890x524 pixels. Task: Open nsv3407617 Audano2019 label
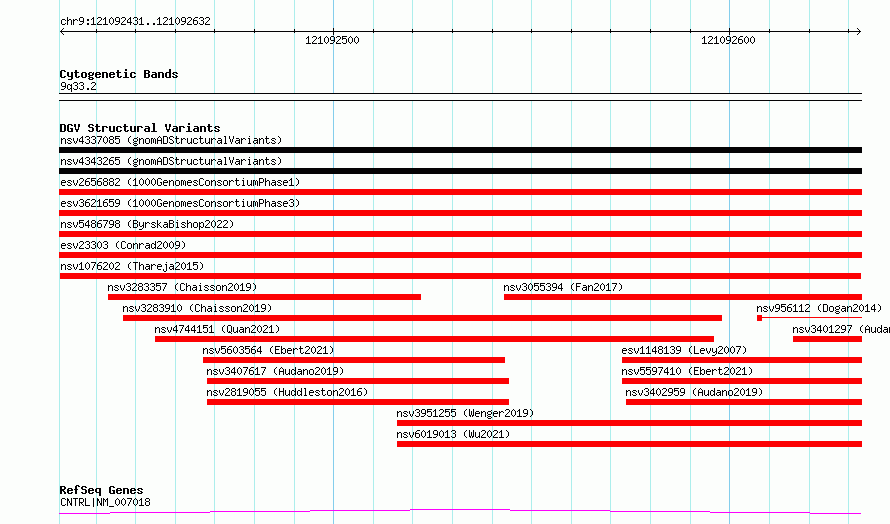pos(275,371)
